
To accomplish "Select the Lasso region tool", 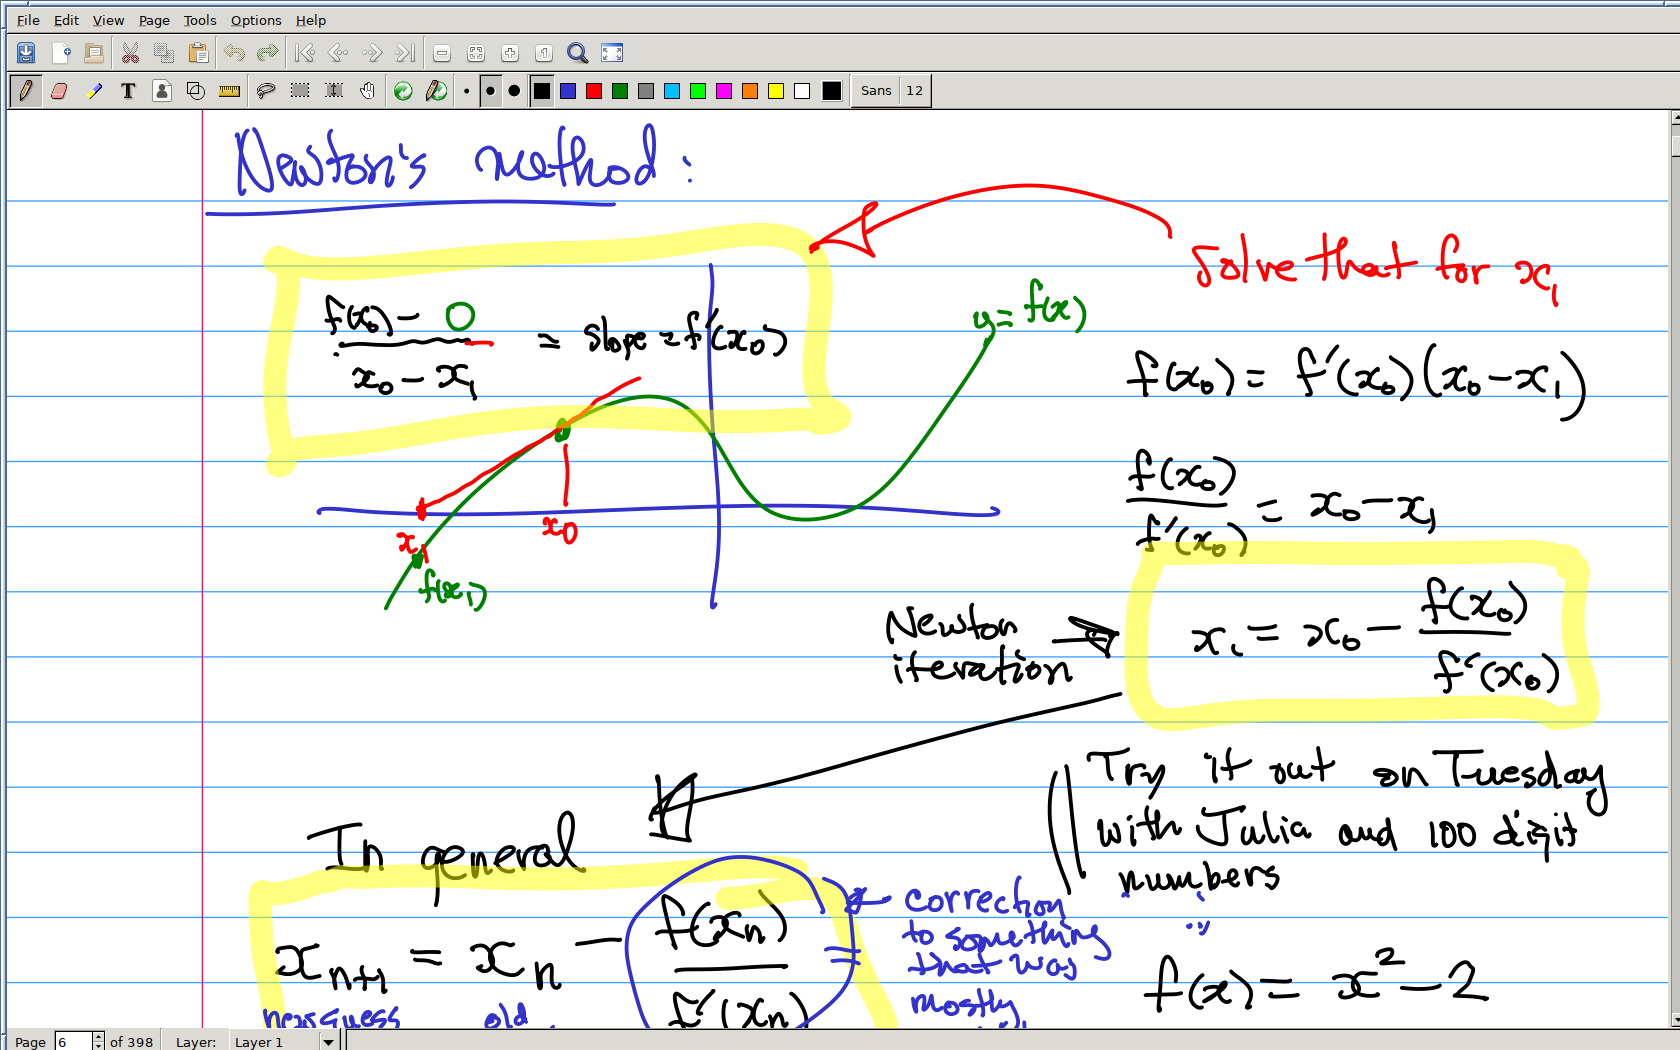I will 266,91.
